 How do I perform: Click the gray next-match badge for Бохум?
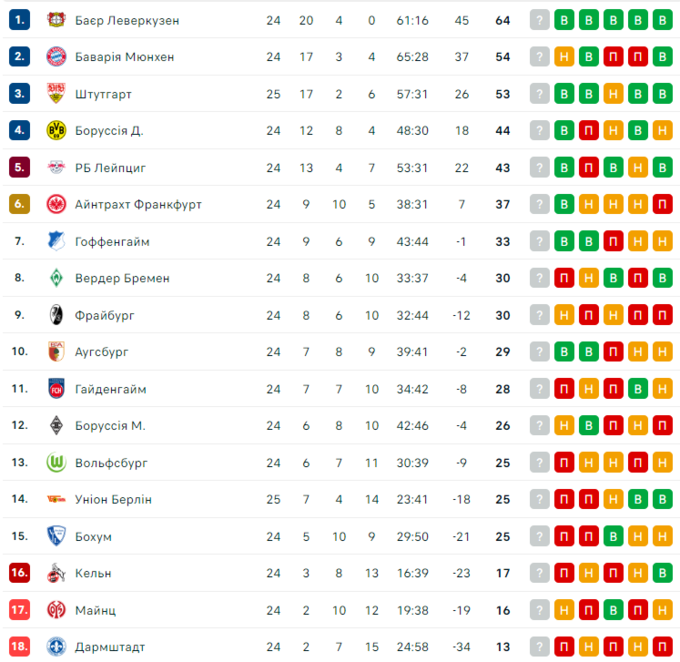click(540, 536)
